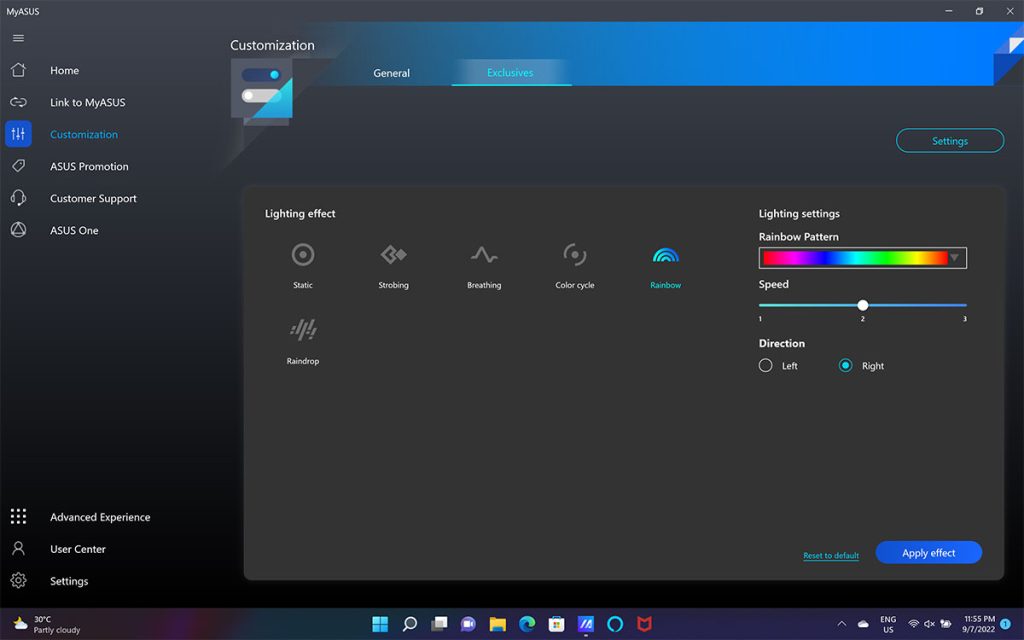The image size is (1024, 640).
Task: Select the Color cycle effect icon
Action: pyautogui.click(x=575, y=255)
